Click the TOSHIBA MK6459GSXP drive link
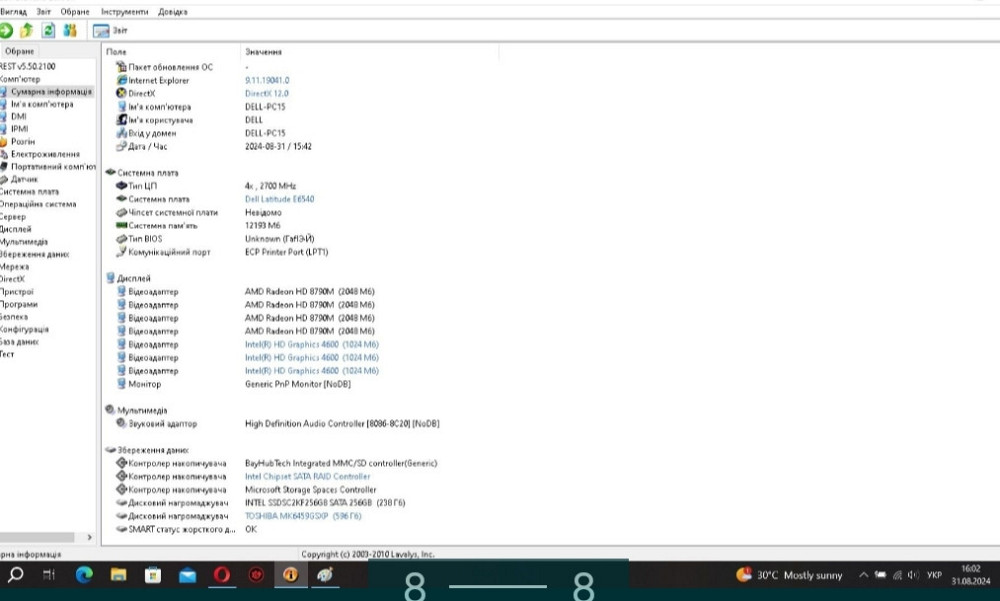 289,516
